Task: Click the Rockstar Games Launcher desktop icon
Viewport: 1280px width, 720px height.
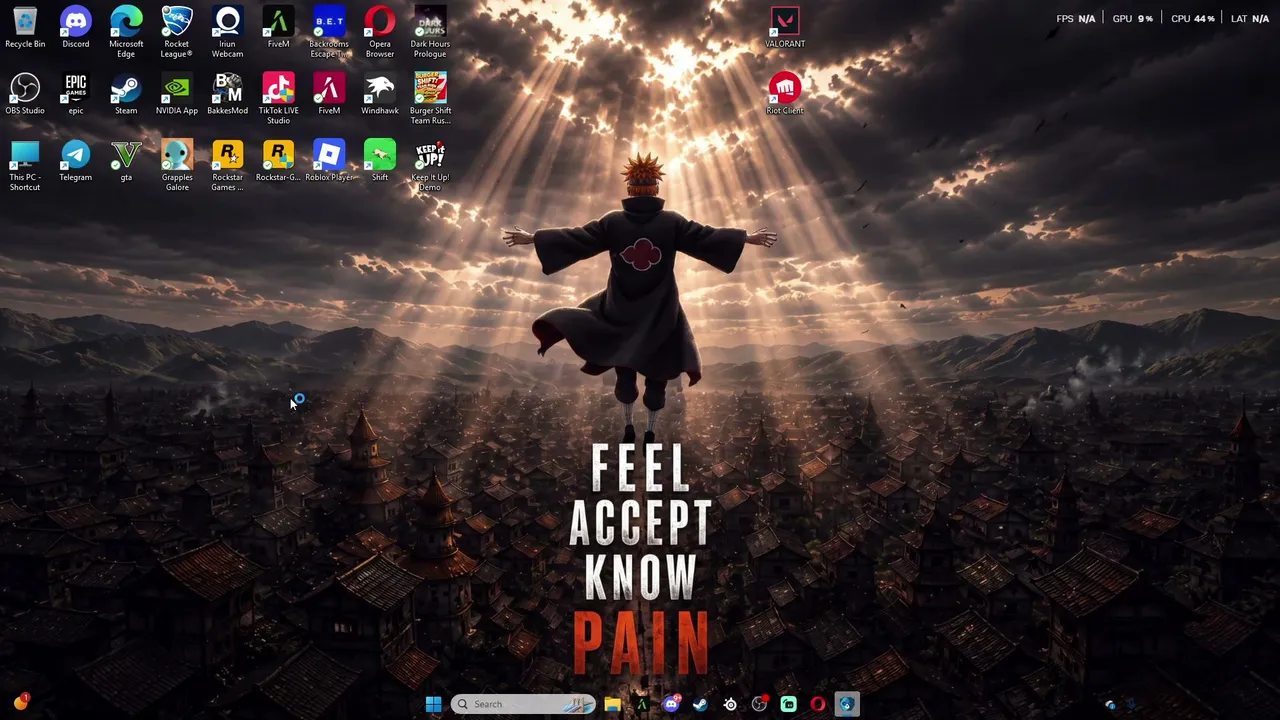Action: (227, 166)
